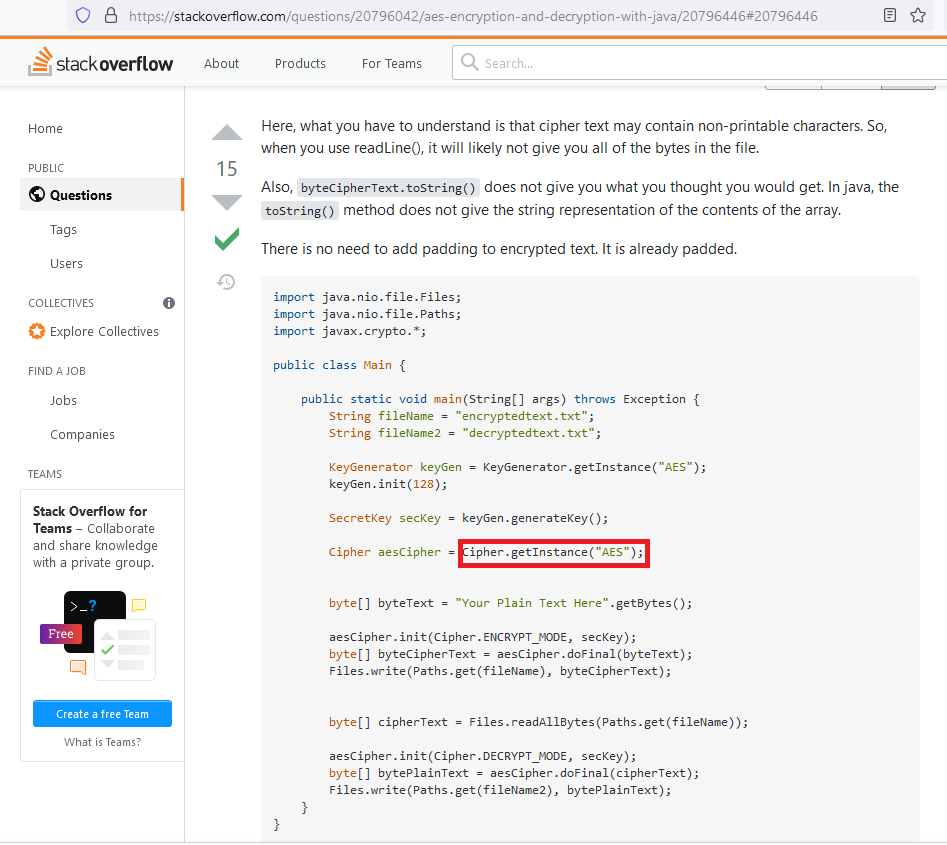Viewport: 947px width, 845px height.
Task: Click the byteCipherText doFinal code line
Action: point(510,654)
